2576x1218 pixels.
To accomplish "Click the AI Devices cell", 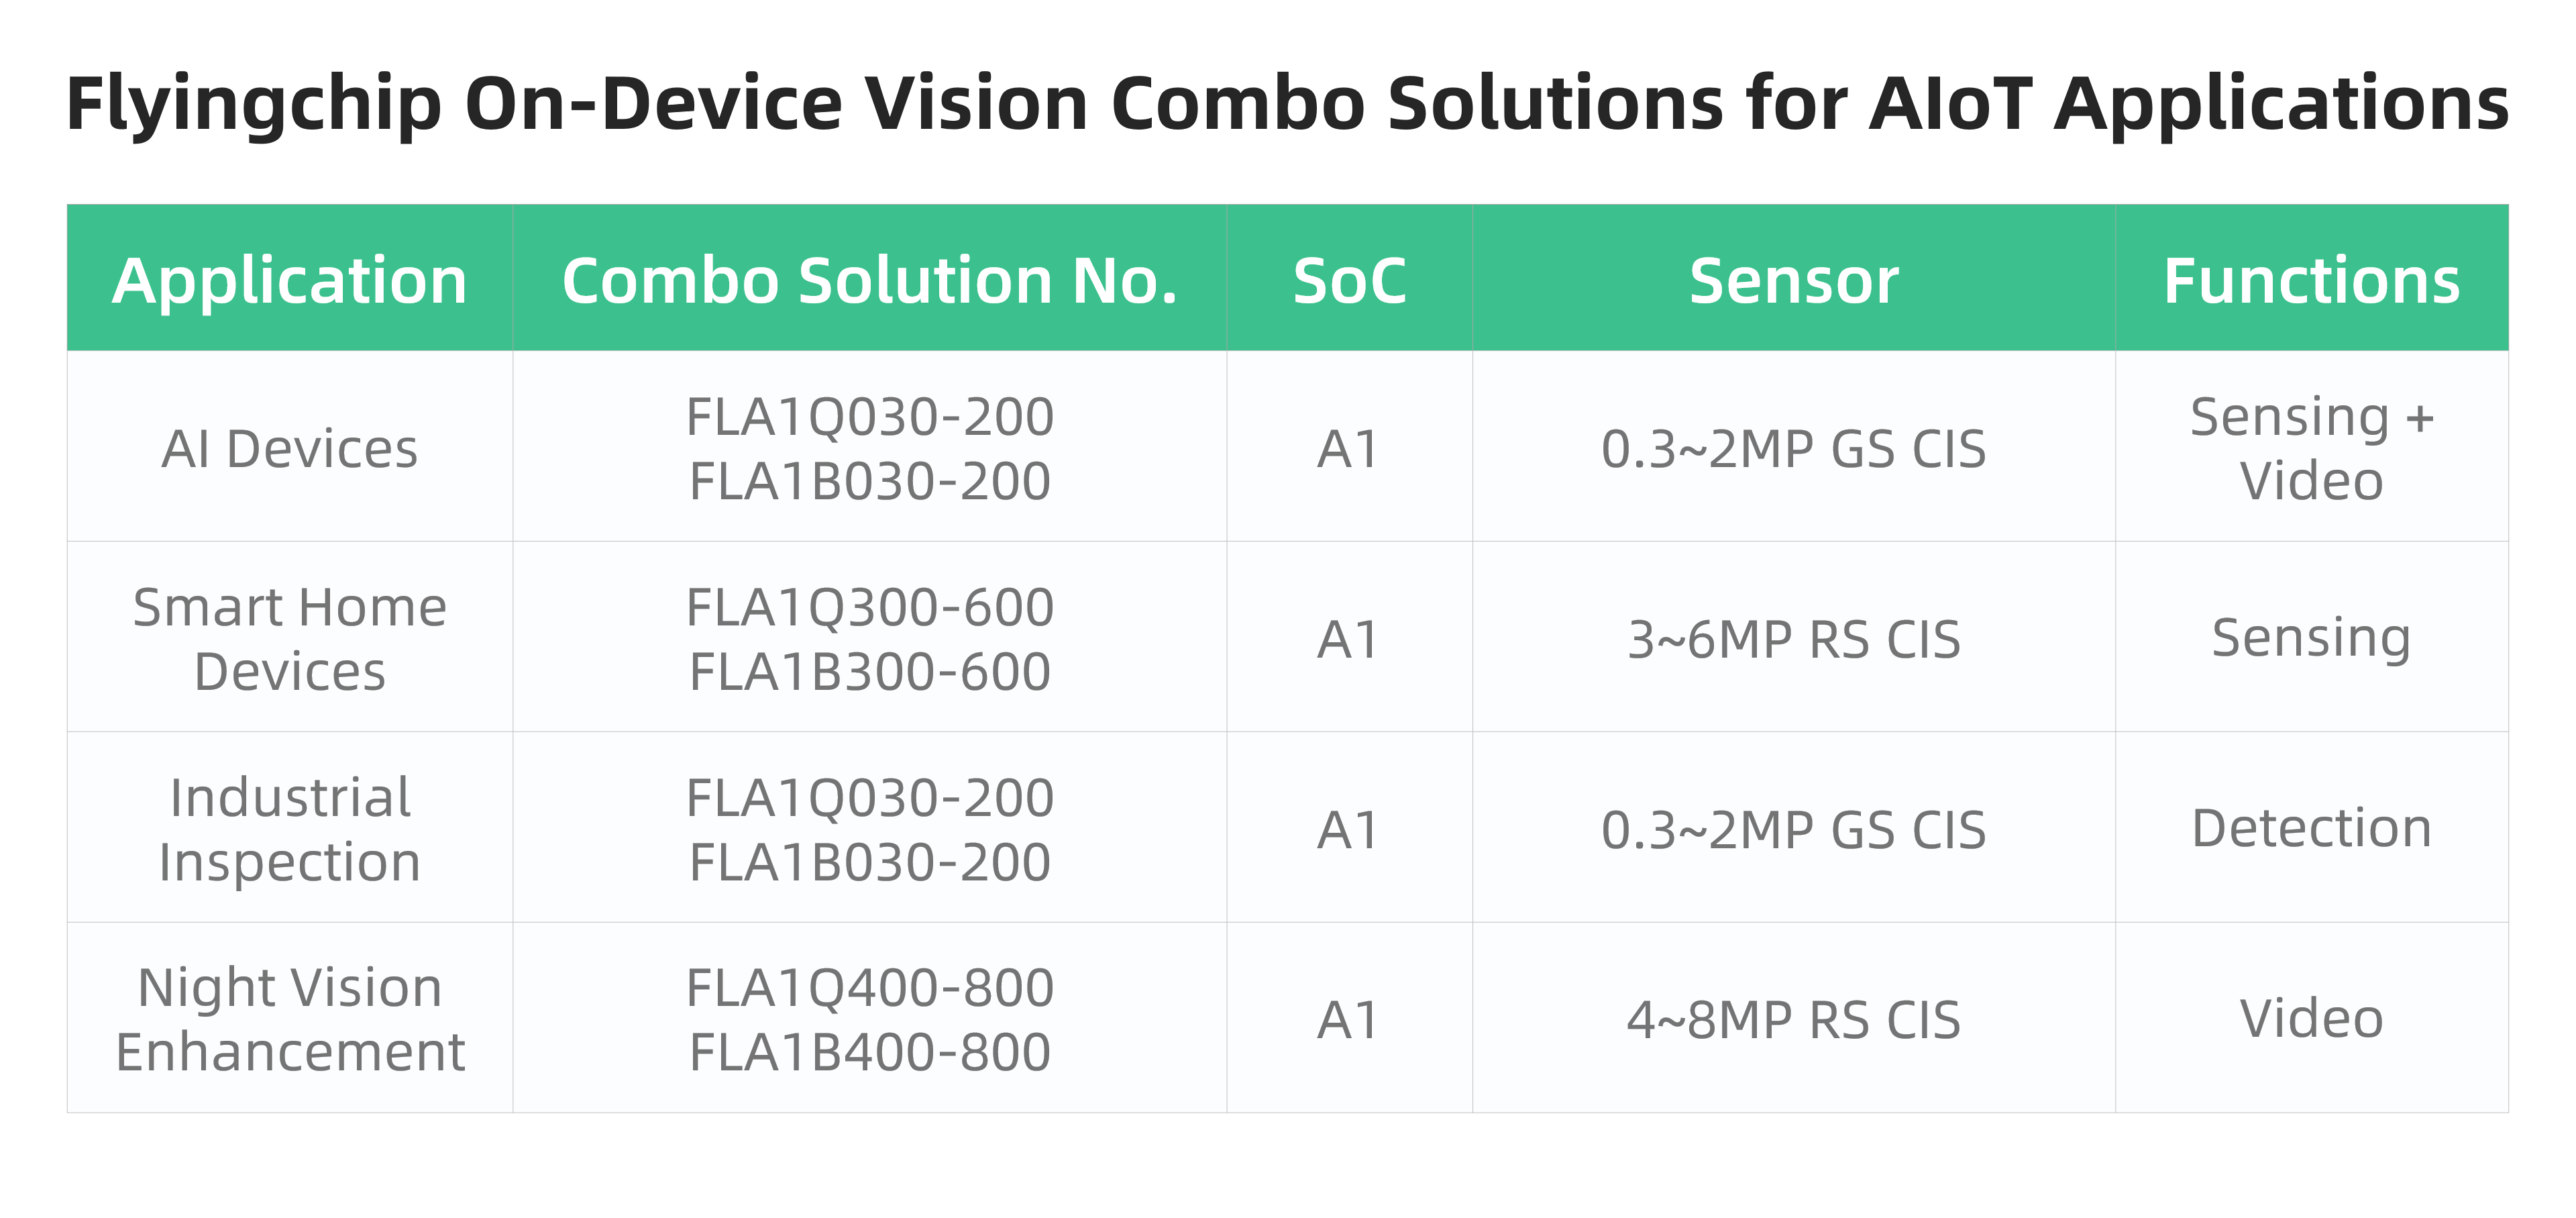I will [x=290, y=447].
